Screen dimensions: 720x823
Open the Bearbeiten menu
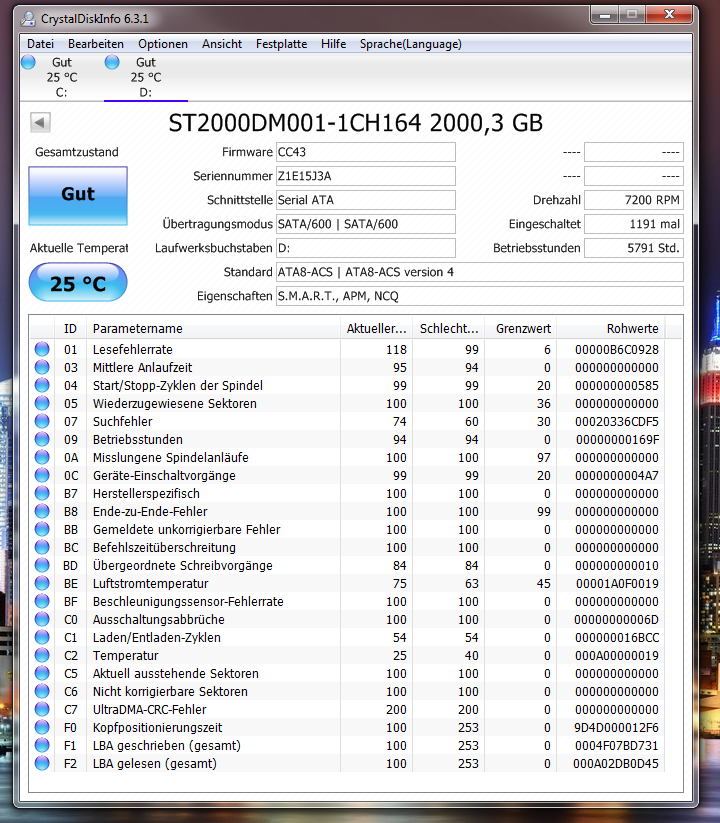(x=96, y=44)
